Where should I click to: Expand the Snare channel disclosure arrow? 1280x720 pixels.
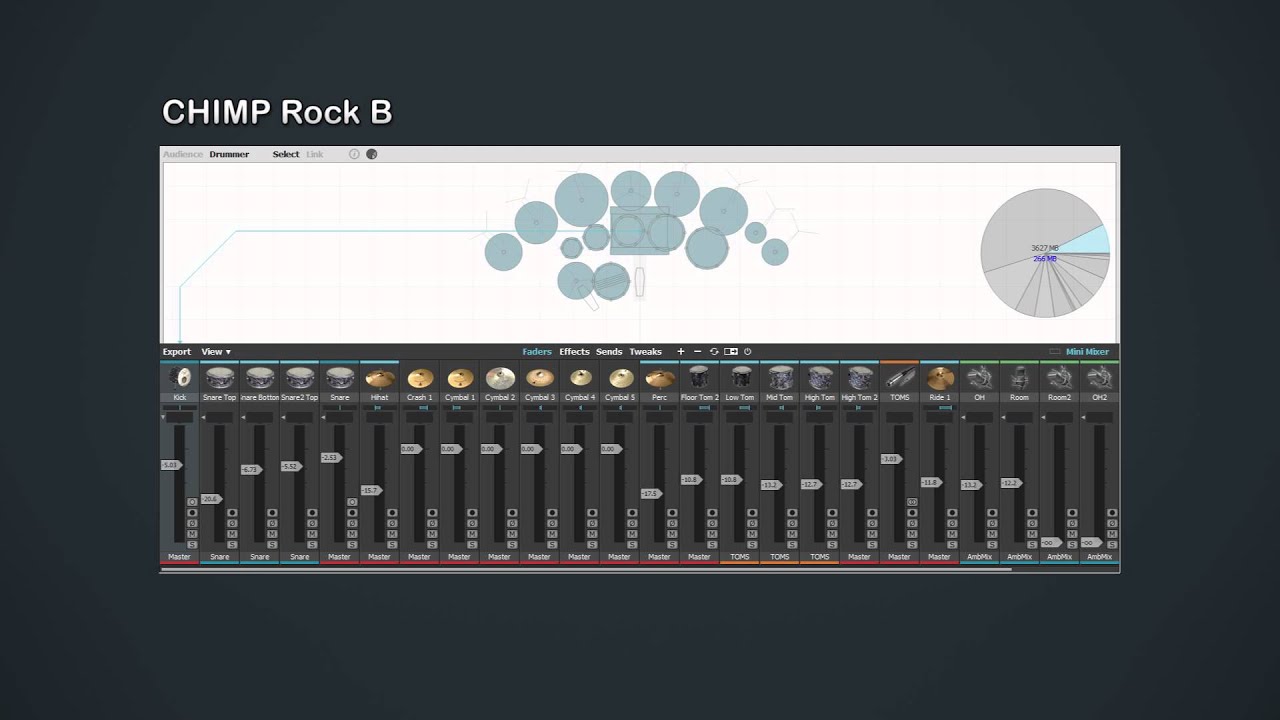click(x=323, y=417)
